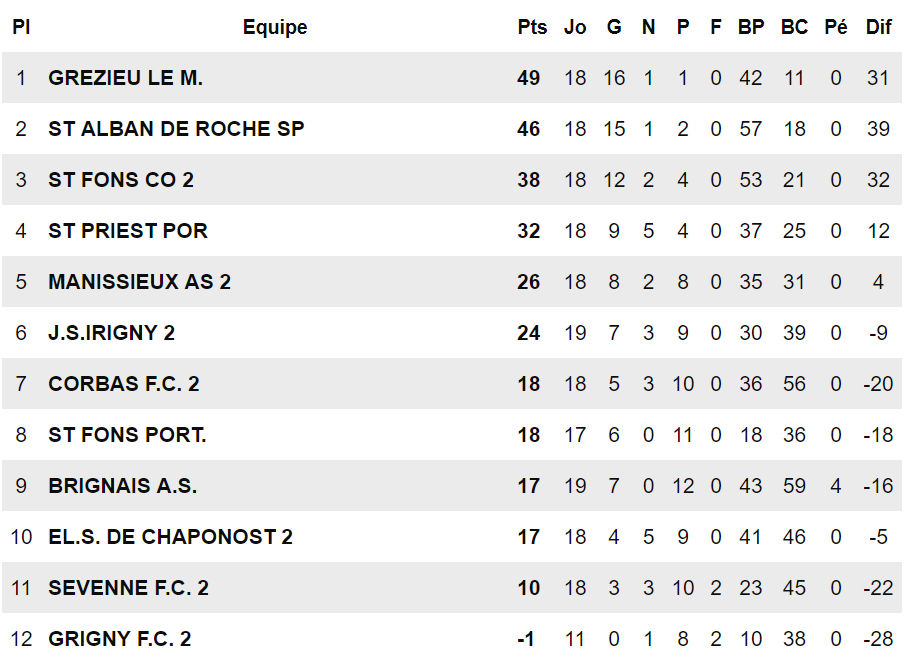Select the ST FONS PORT. team
This screenshot has height=666, width=905.
point(127,435)
